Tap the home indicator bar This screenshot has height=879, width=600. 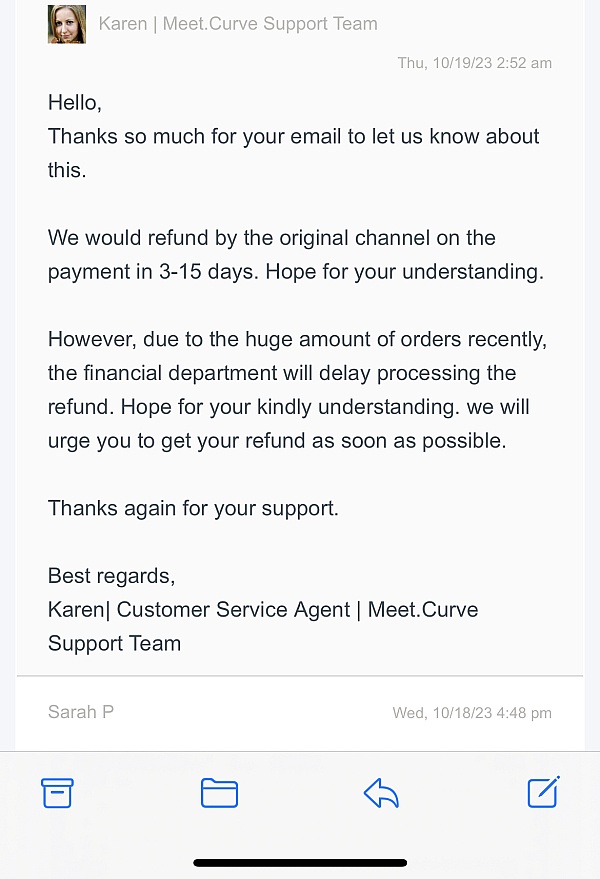click(300, 862)
